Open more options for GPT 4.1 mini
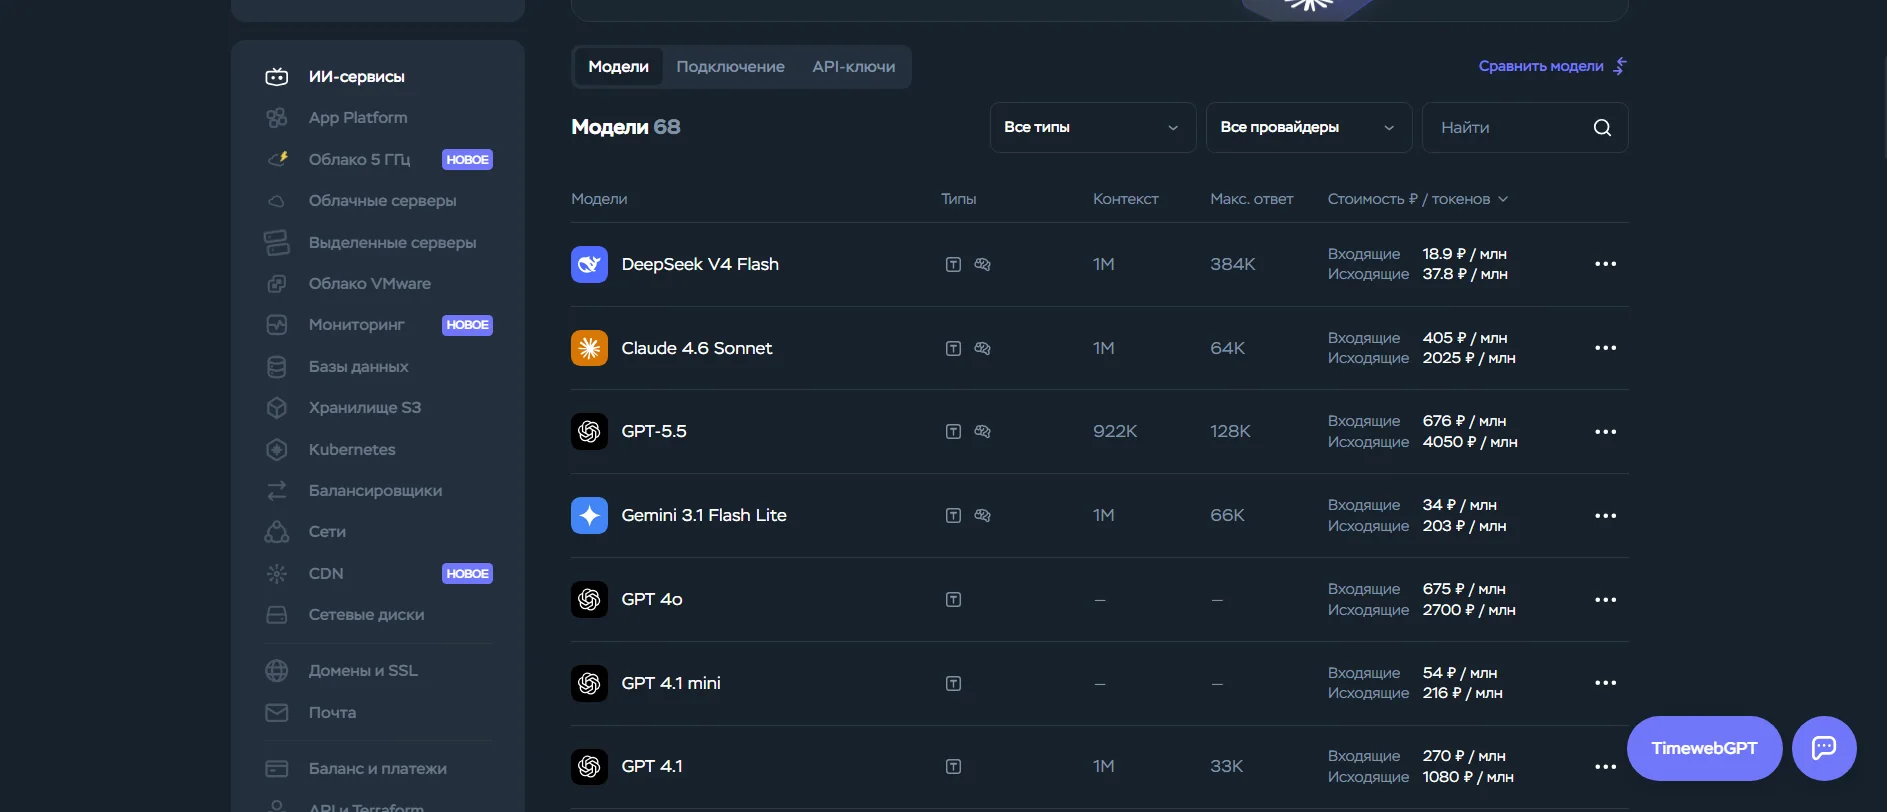Screen dimensions: 1887x812 [x=1606, y=683]
